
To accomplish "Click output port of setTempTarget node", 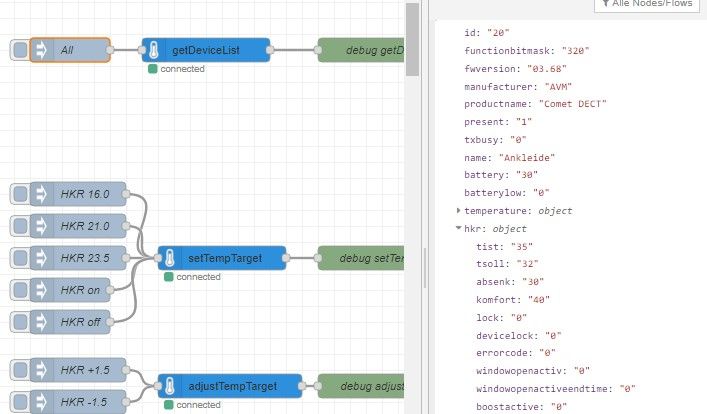I will 286,258.
